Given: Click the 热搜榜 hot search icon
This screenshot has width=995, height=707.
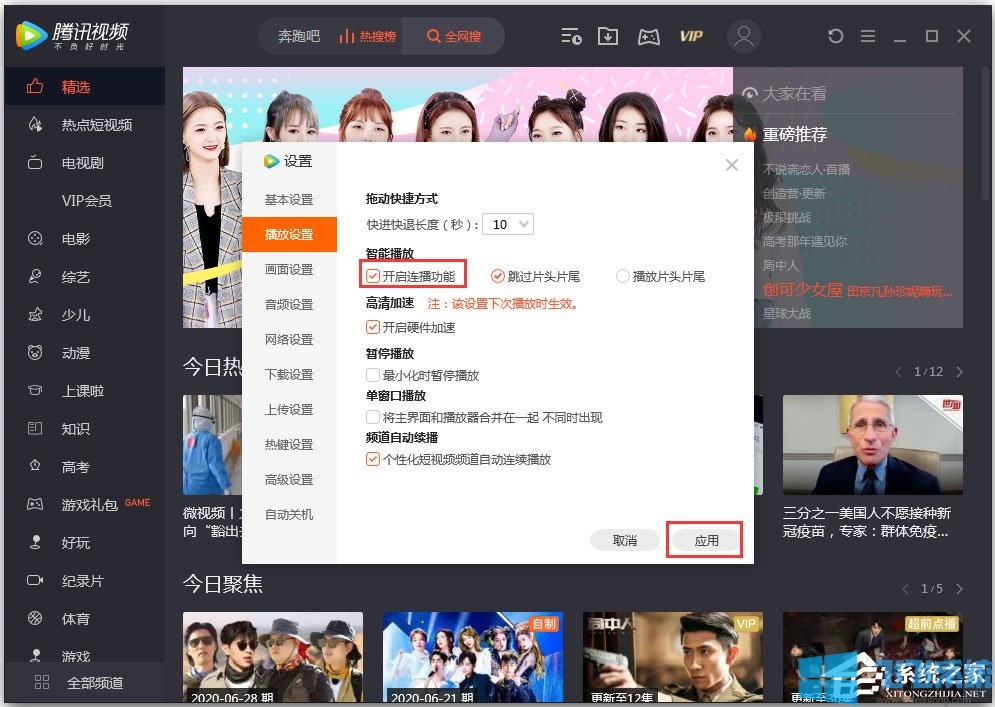Looking at the screenshot, I should (x=368, y=36).
